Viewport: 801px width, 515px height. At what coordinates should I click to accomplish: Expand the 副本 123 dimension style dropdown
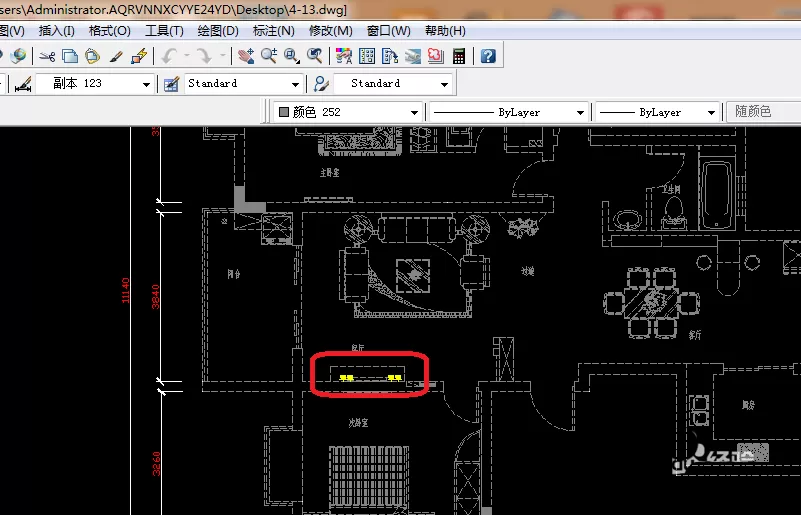[146, 84]
